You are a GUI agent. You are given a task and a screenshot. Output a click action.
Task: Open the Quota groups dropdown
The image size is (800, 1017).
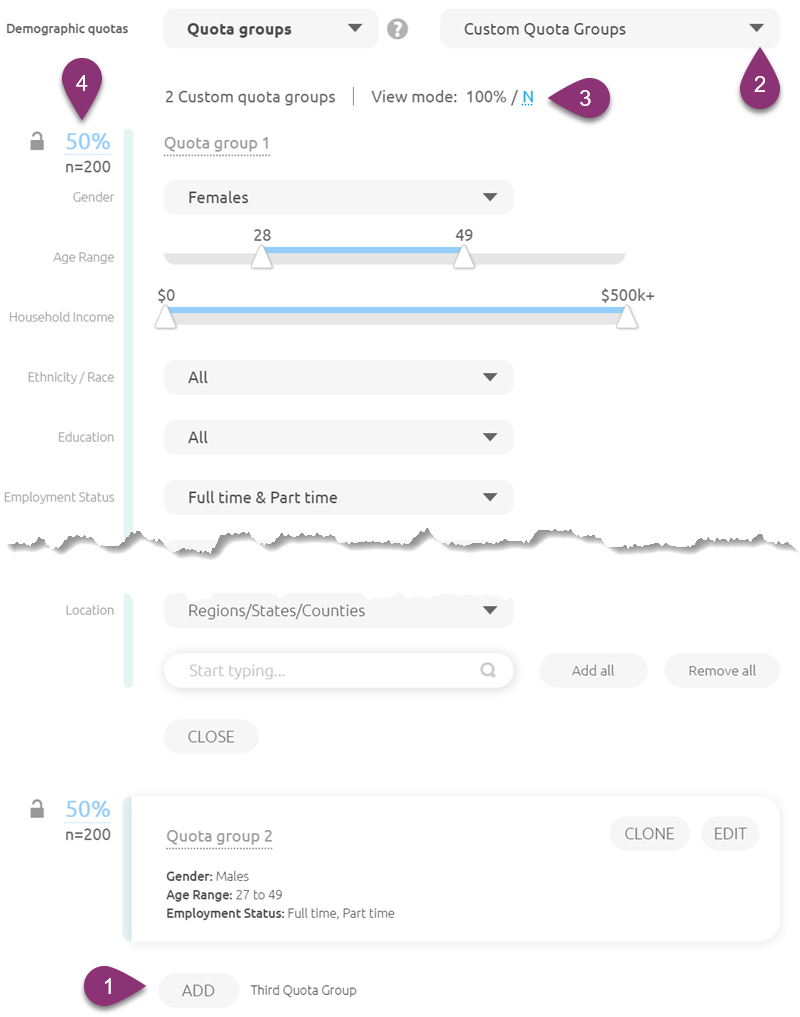coord(270,29)
